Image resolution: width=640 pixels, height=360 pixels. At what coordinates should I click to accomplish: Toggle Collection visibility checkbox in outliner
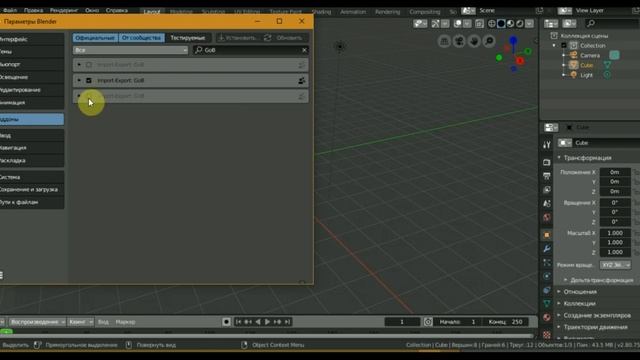pos(564,45)
